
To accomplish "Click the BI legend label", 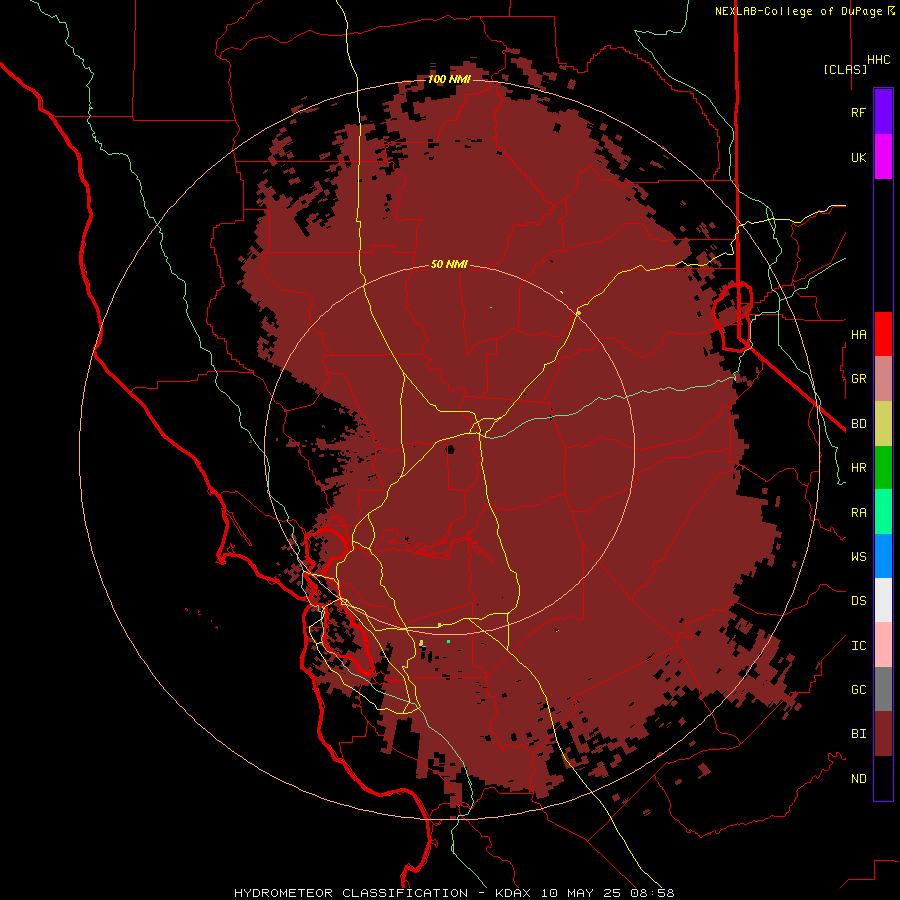I will tap(858, 734).
